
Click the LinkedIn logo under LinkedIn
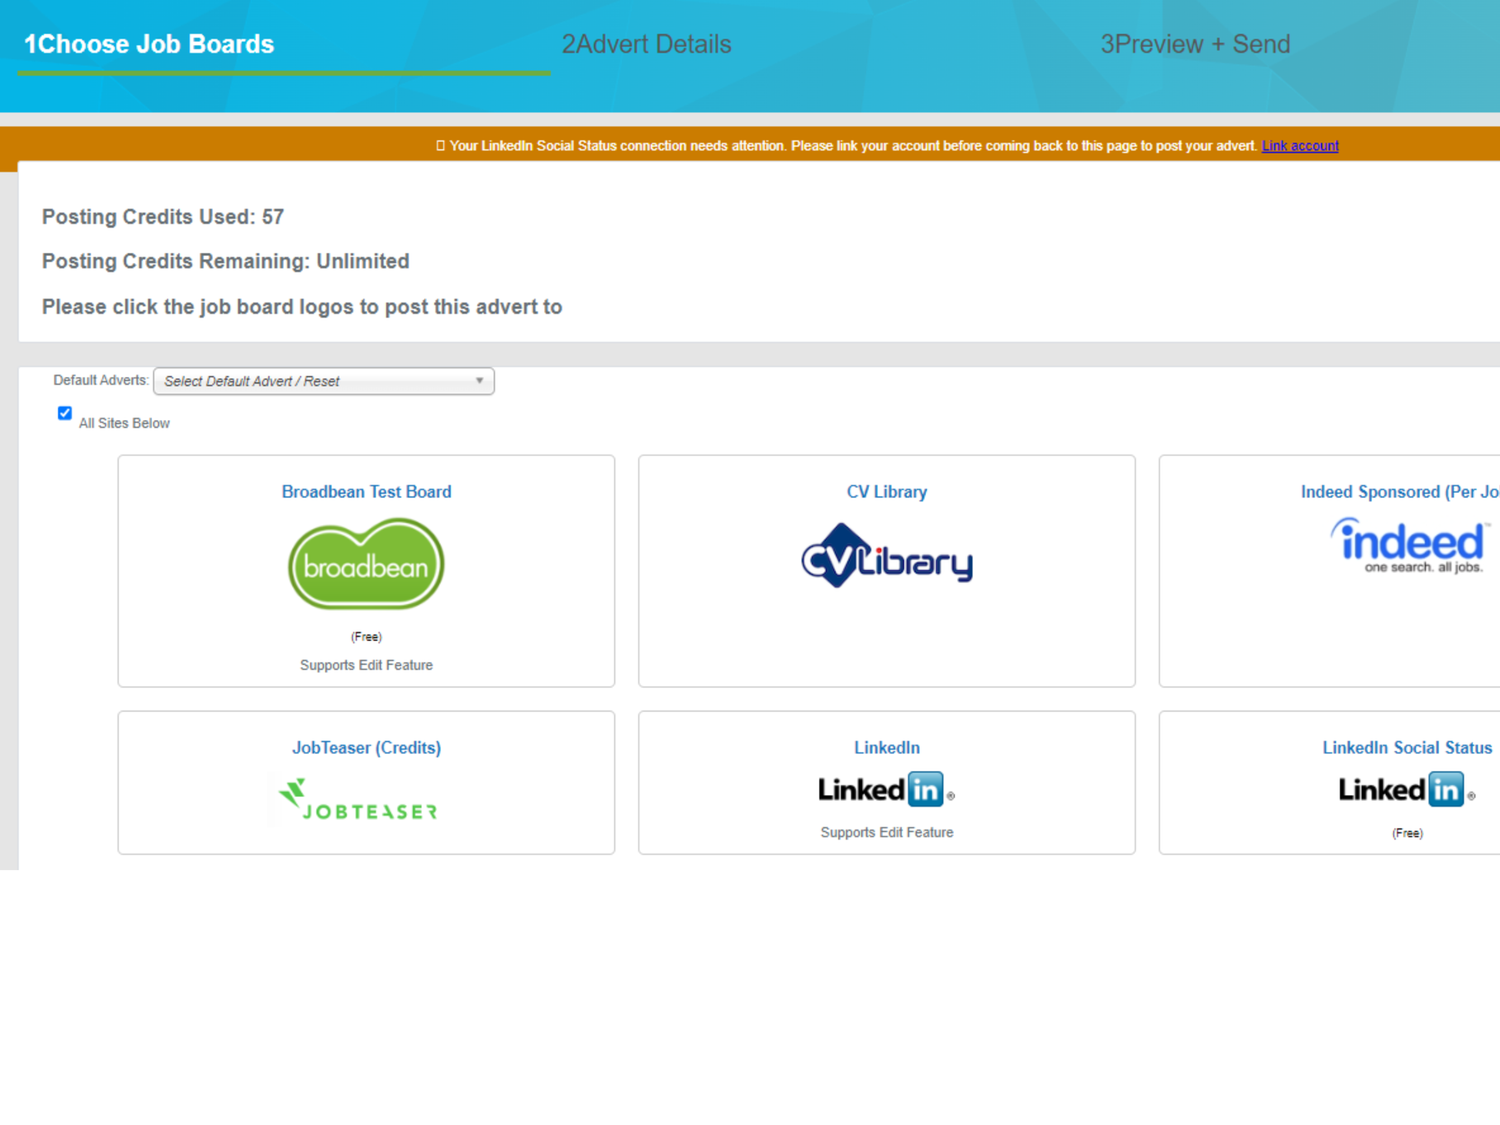[x=886, y=789]
